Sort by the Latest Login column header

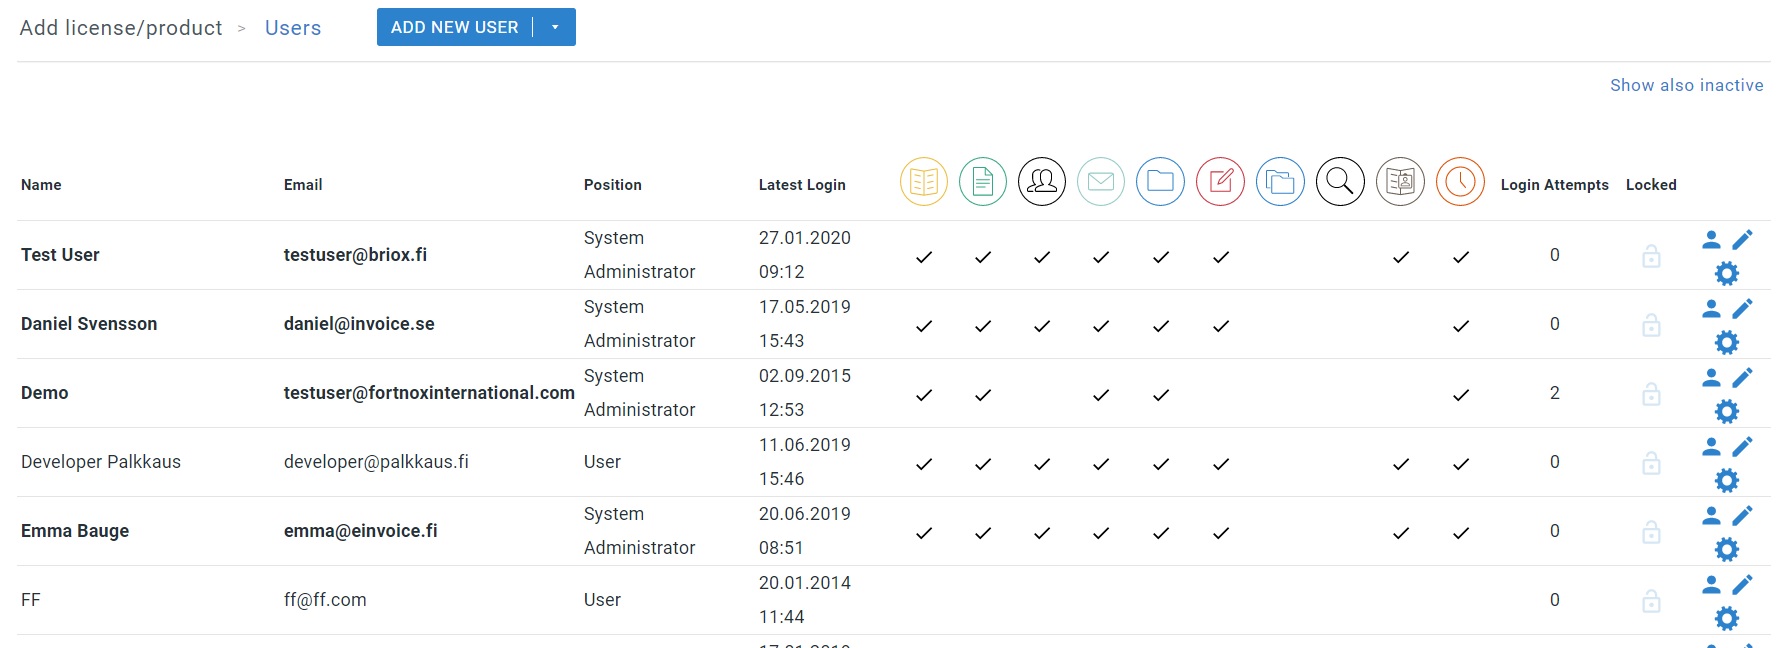[x=802, y=185]
